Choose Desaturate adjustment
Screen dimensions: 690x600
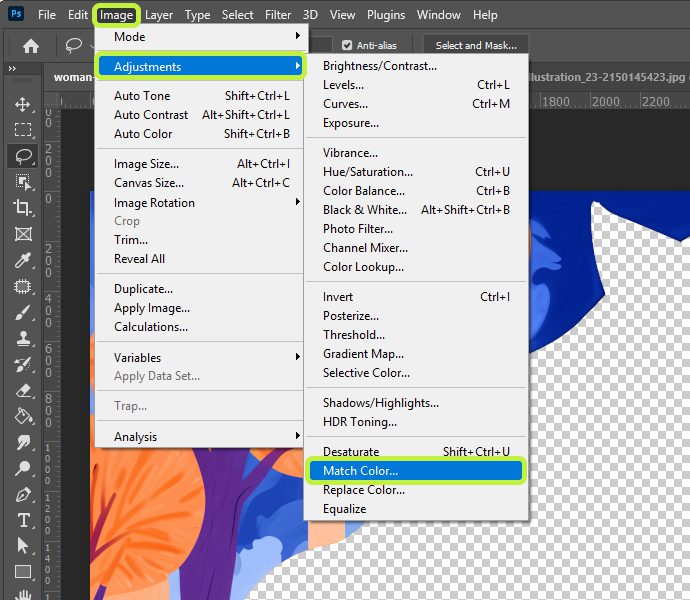tap(416, 452)
